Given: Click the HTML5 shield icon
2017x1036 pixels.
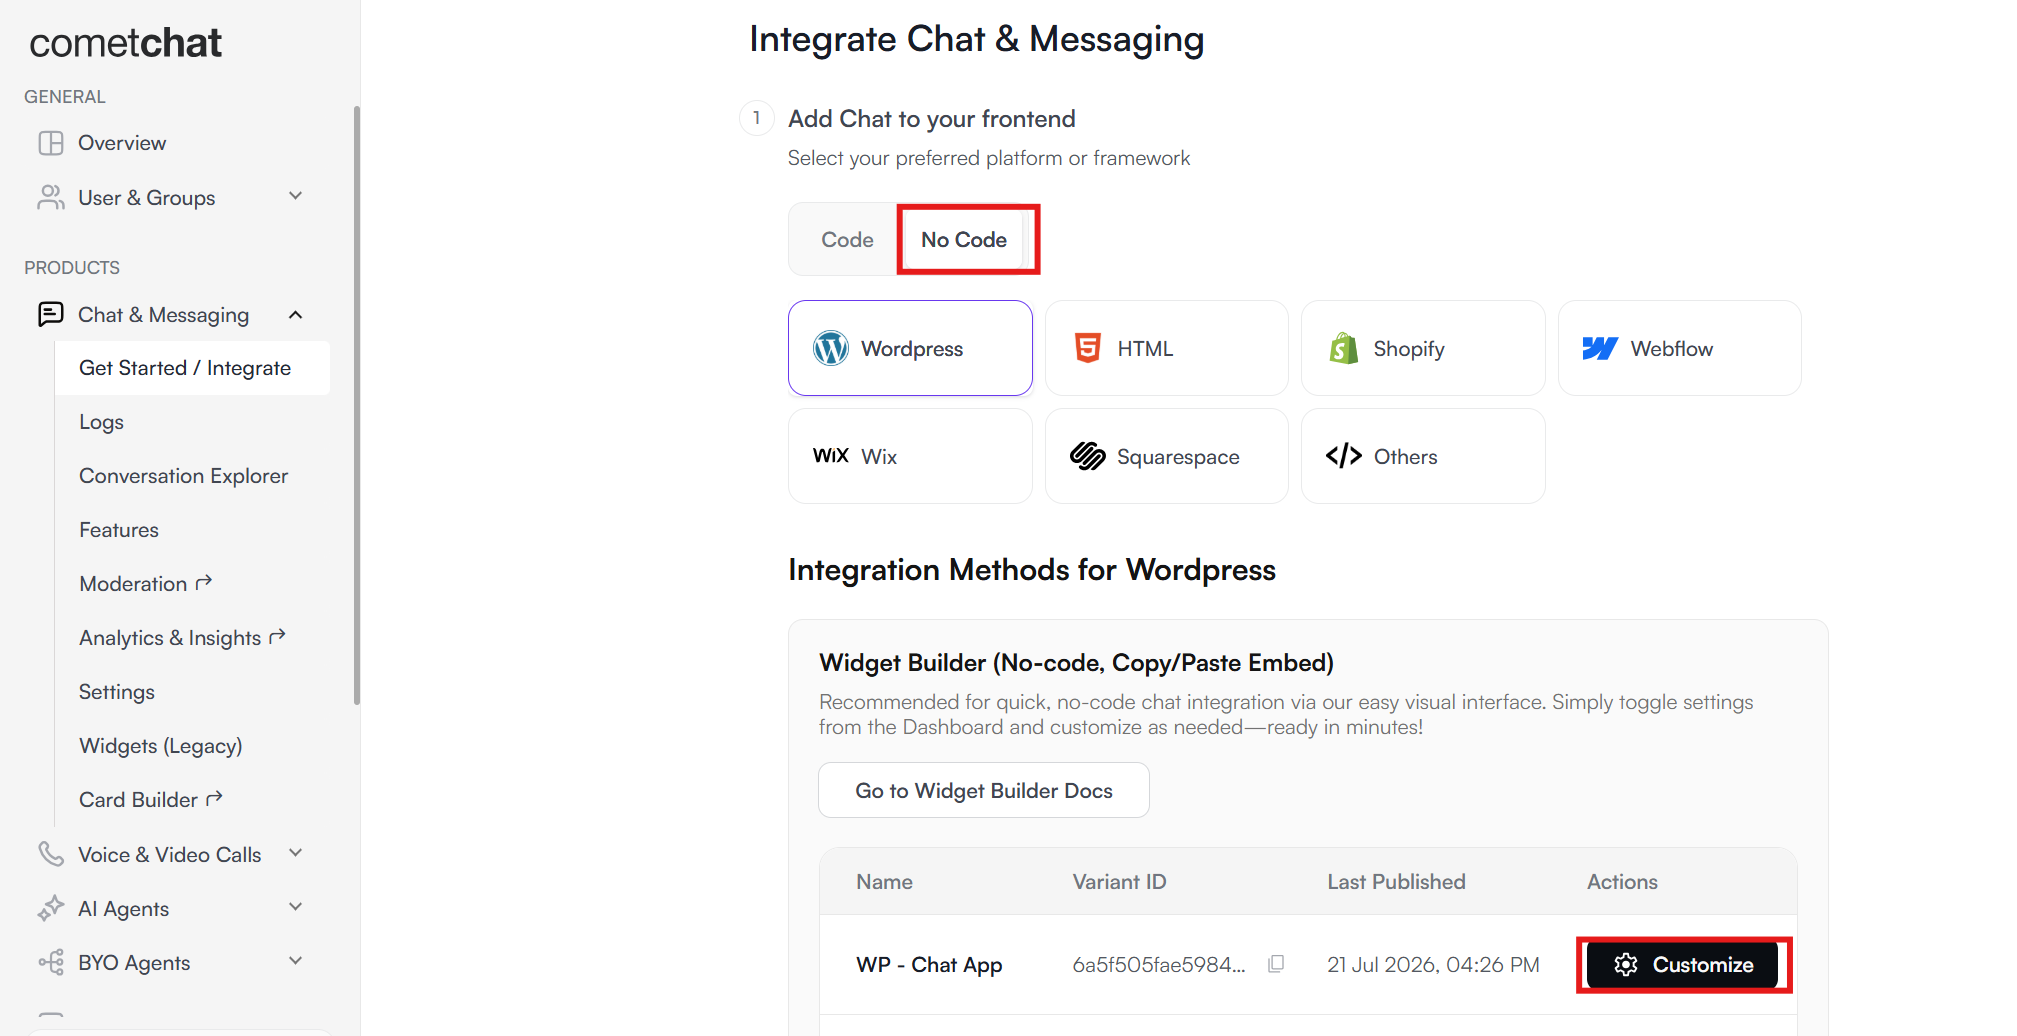Looking at the screenshot, I should pyautogui.click(x=1088, y=348).
